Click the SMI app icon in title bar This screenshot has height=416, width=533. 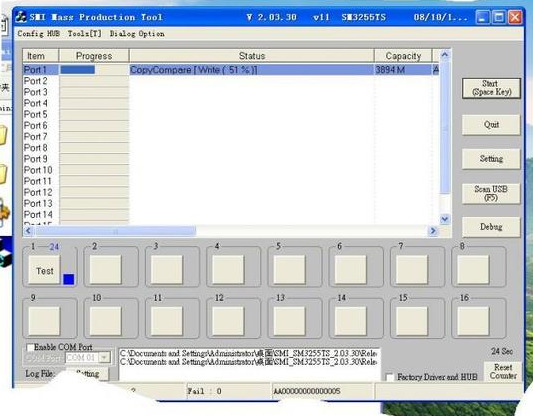(21, 17)
